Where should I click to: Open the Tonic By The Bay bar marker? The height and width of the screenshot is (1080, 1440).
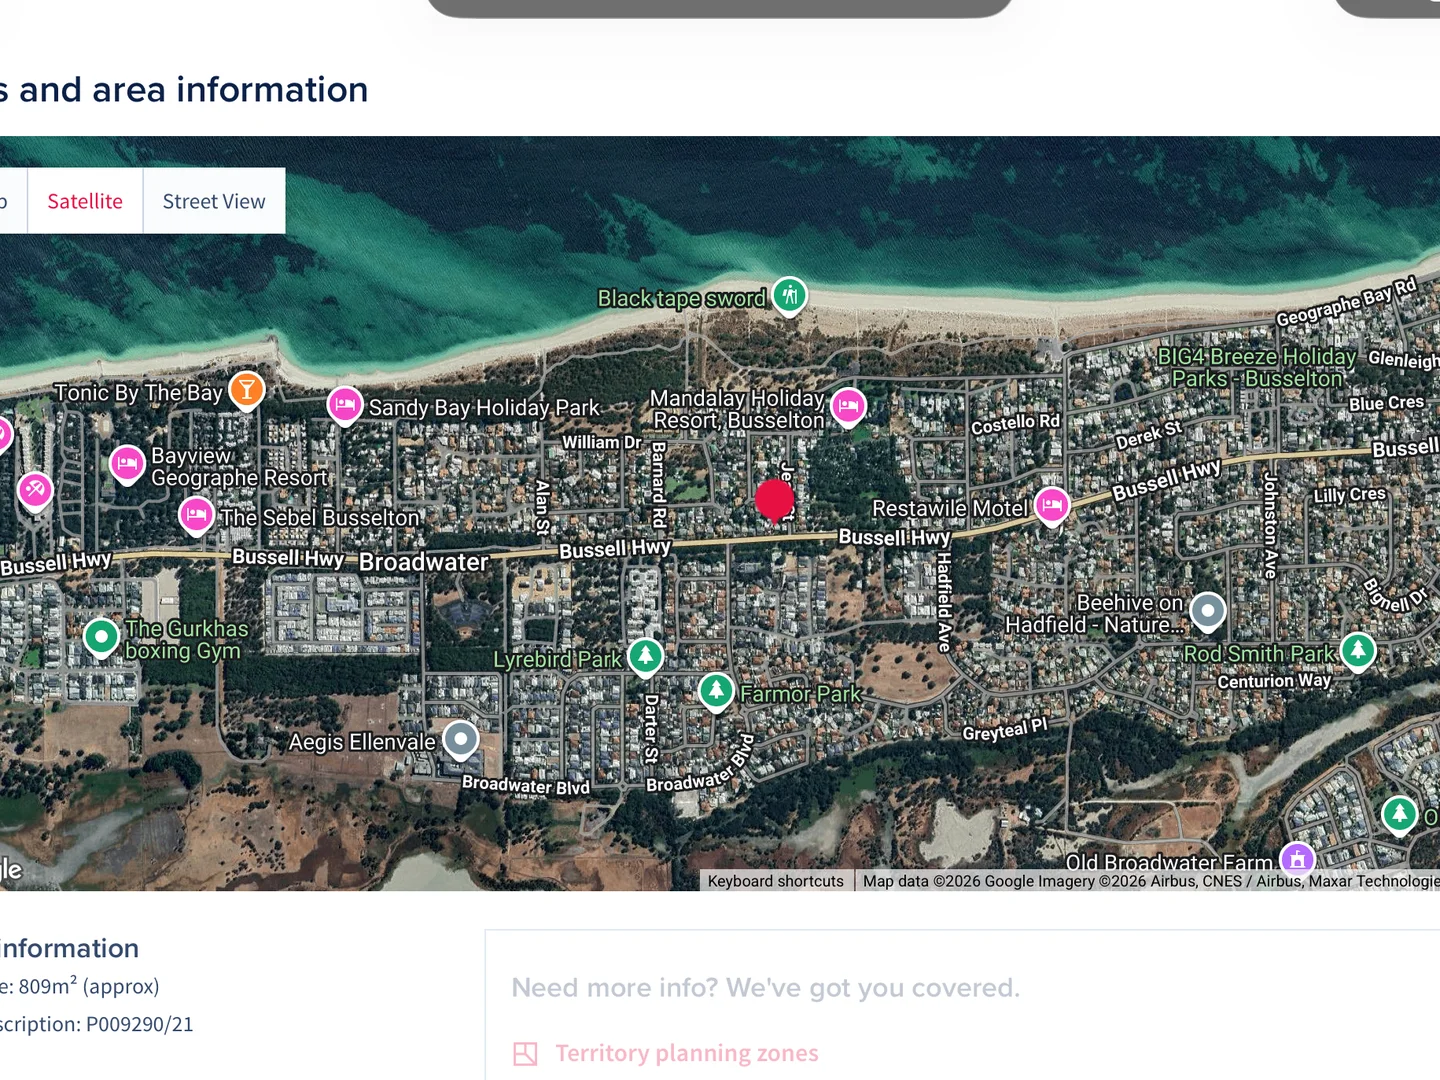(x=246, y=391)
